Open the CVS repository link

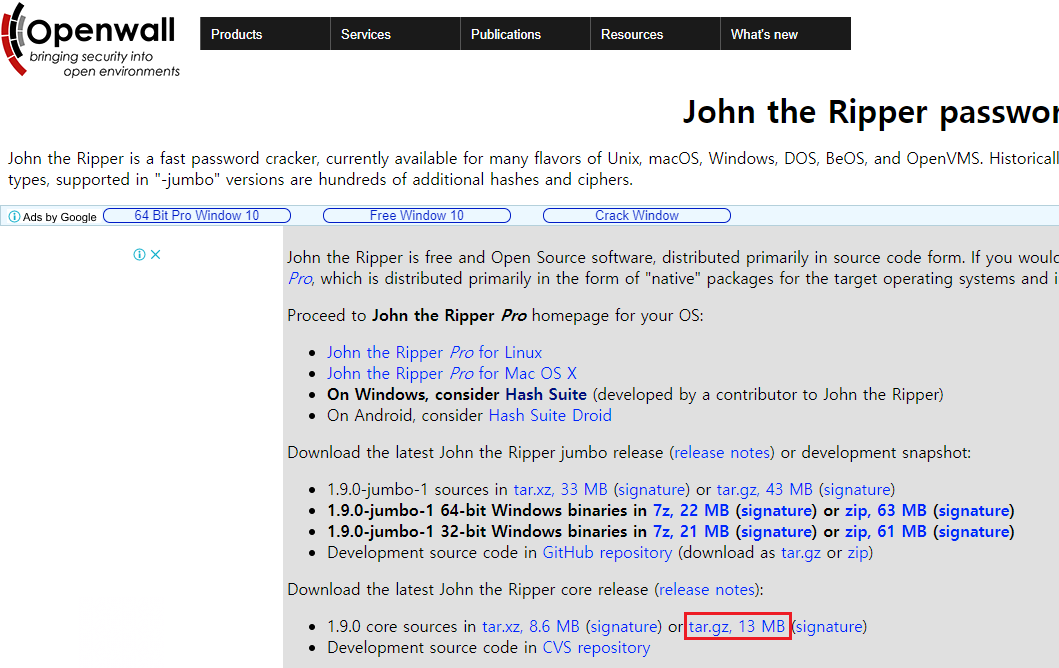tap(596, 648)
